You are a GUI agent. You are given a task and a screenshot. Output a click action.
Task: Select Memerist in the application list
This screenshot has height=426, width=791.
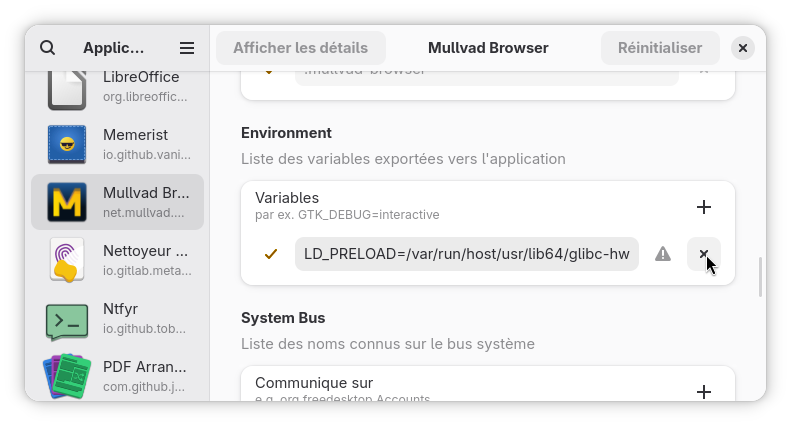[x=118, y=144]
